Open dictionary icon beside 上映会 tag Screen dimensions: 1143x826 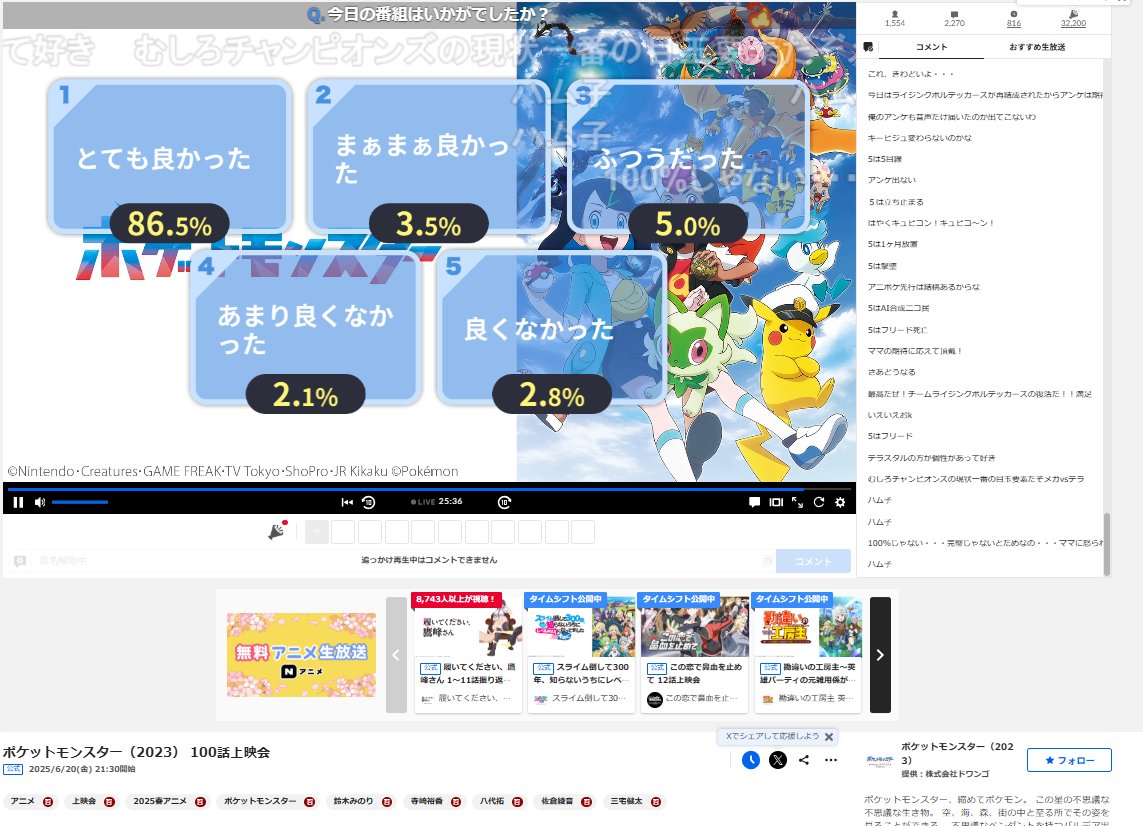[x=109, y=802]
